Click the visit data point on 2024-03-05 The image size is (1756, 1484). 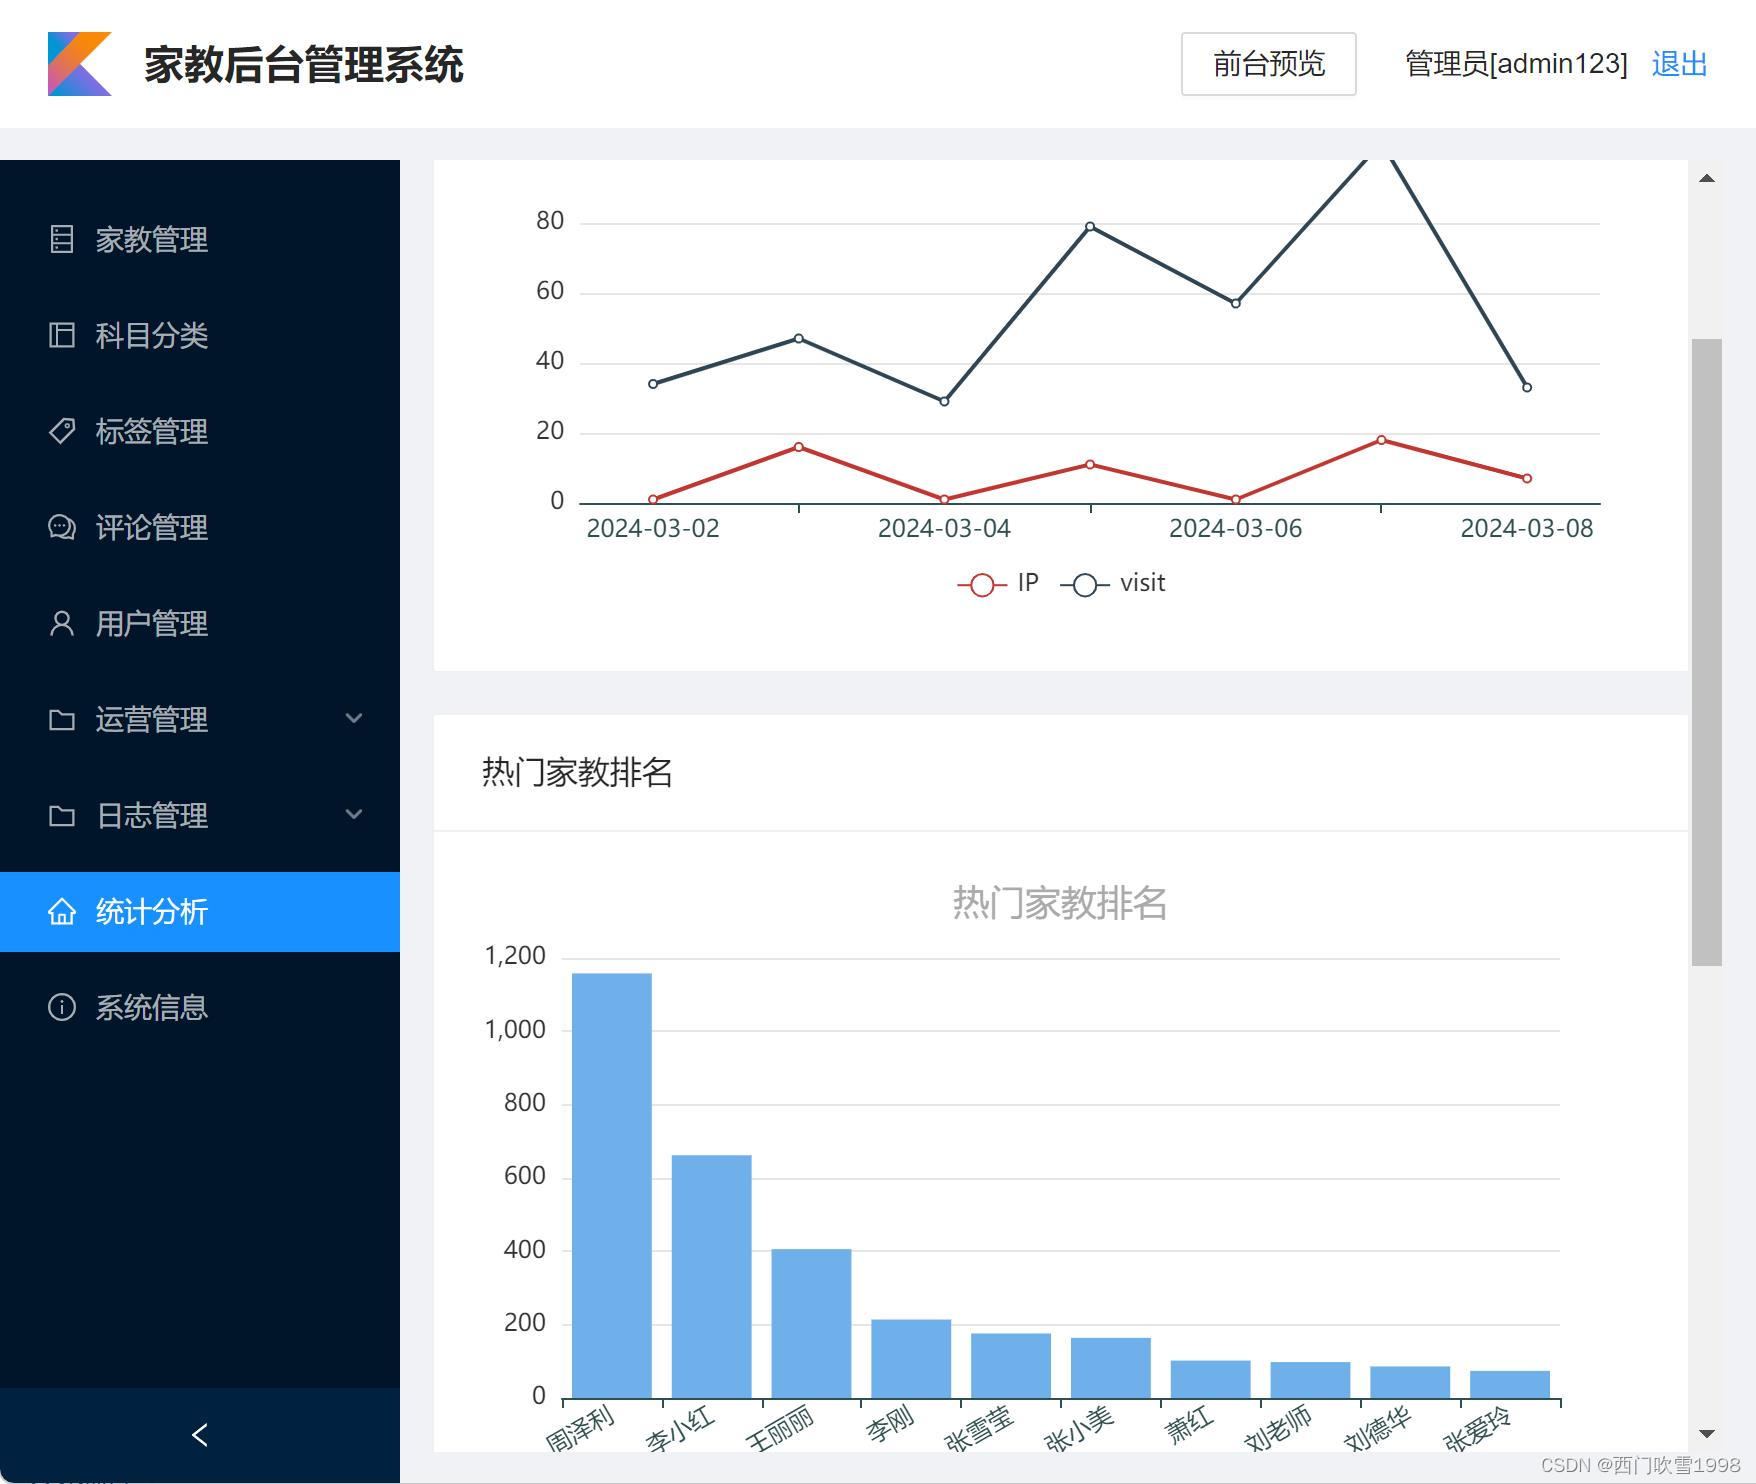[1090, 227]
